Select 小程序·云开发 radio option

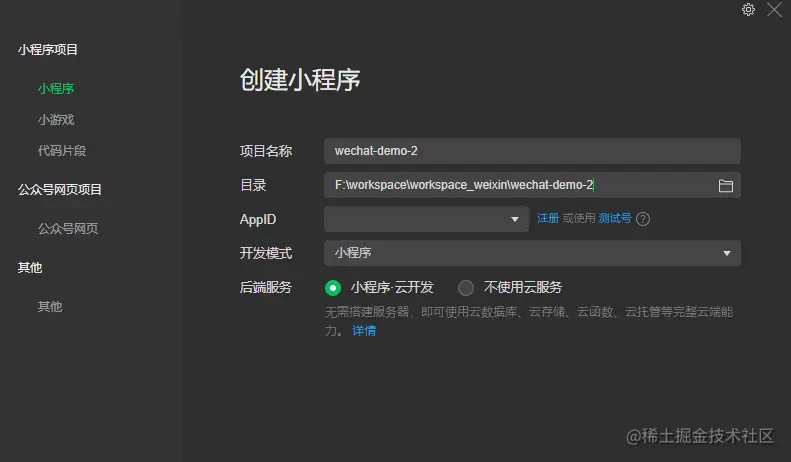tap(333, 288)
